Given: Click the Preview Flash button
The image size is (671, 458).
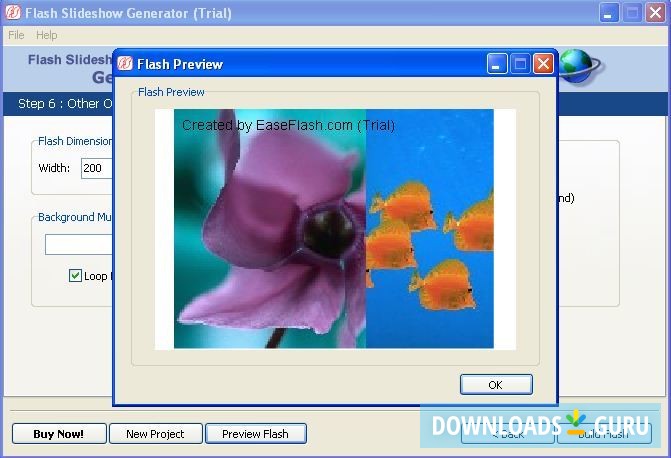Looking at the screenshot, I should point(255,434).
